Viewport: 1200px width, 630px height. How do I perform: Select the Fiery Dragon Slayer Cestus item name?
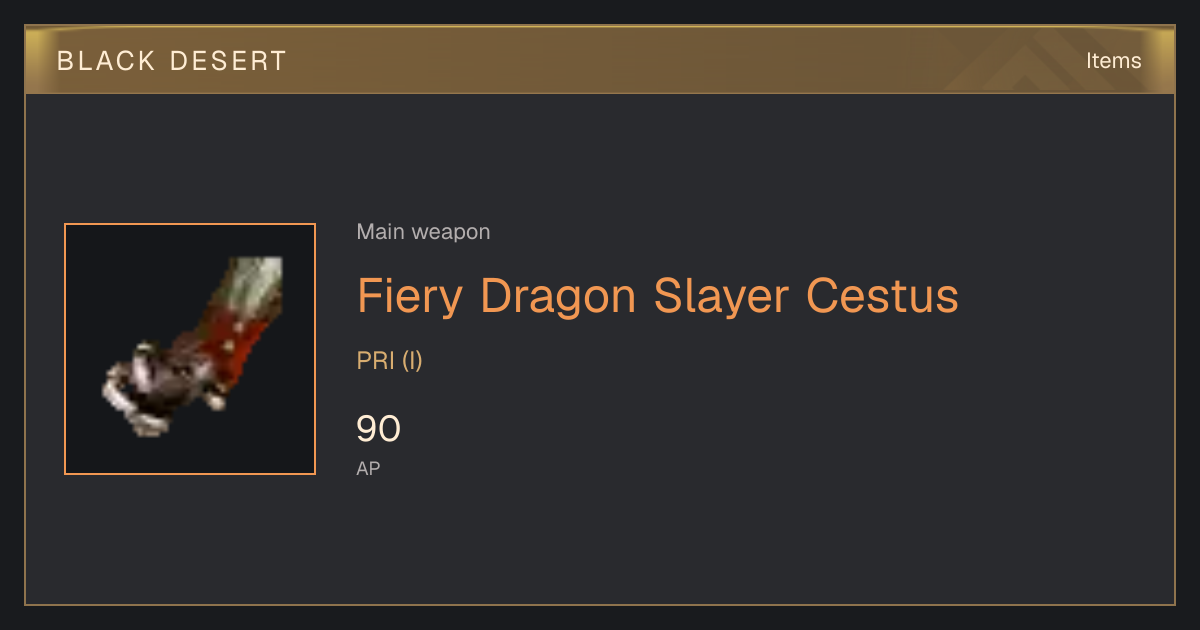pos(658,296)
